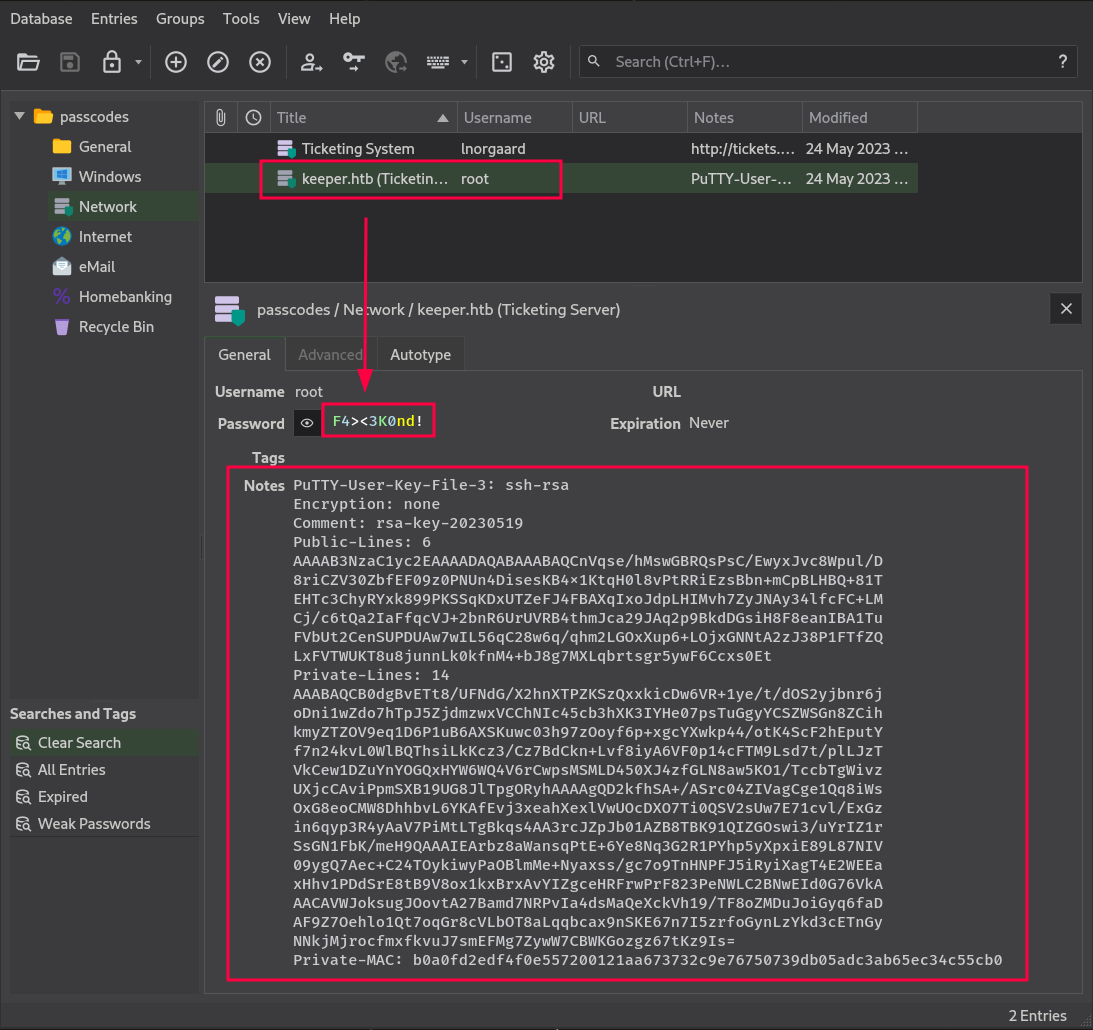This screenshot has width=1093, height=1030.
Task: Open lock database dropdown arrow
Action: pyautogui.click(x=138, y=62)
